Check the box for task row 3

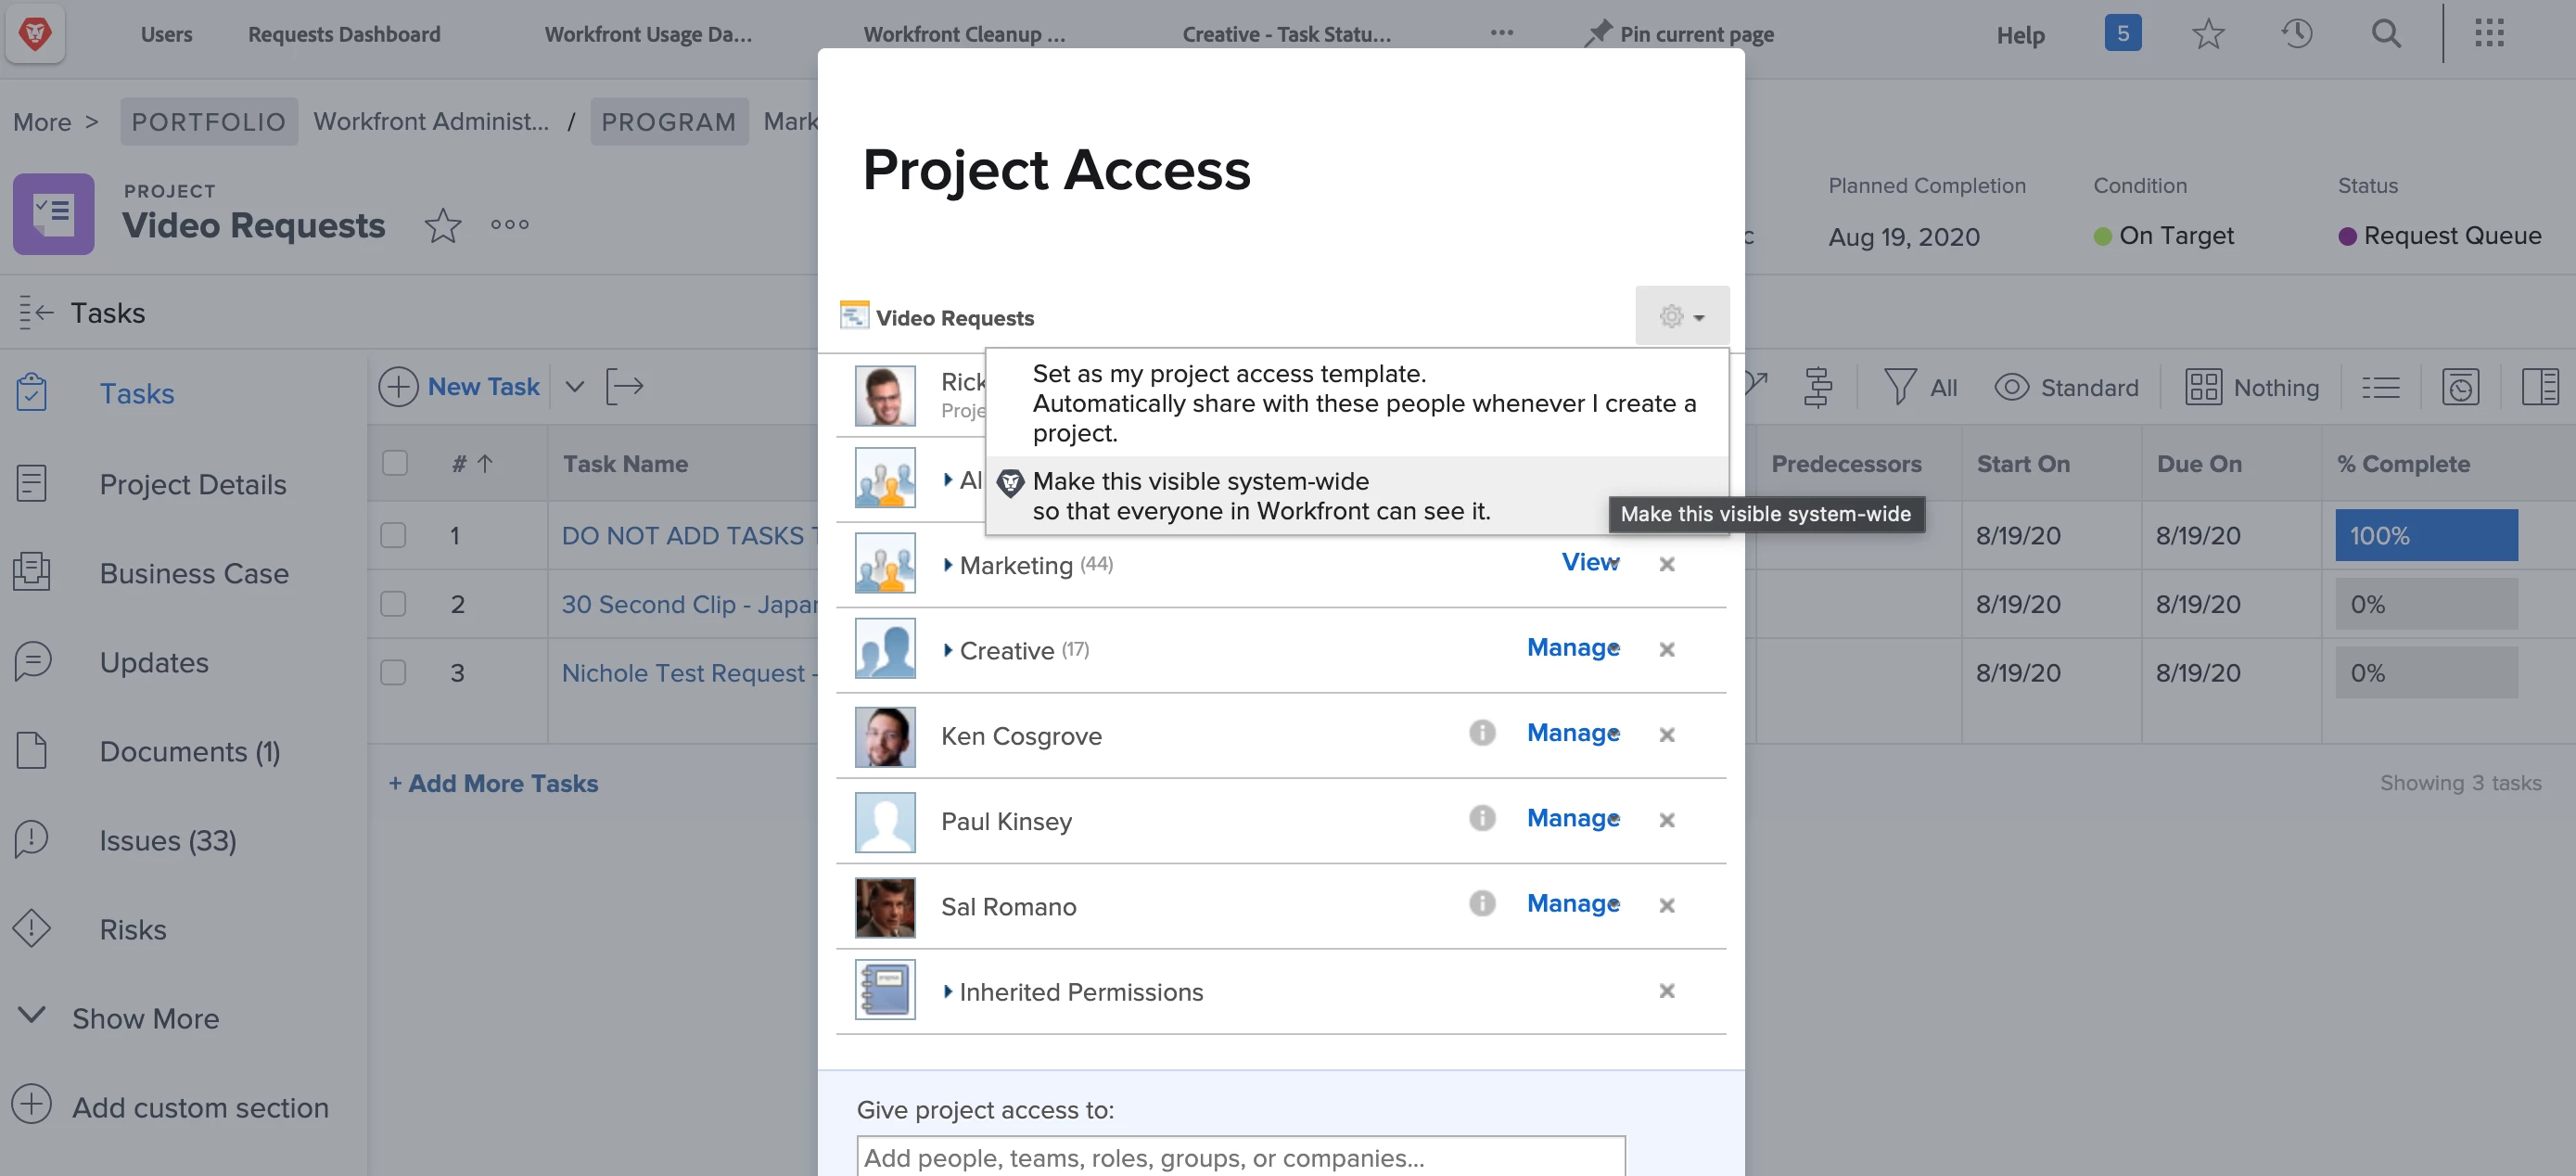click(x=393, y=672)
